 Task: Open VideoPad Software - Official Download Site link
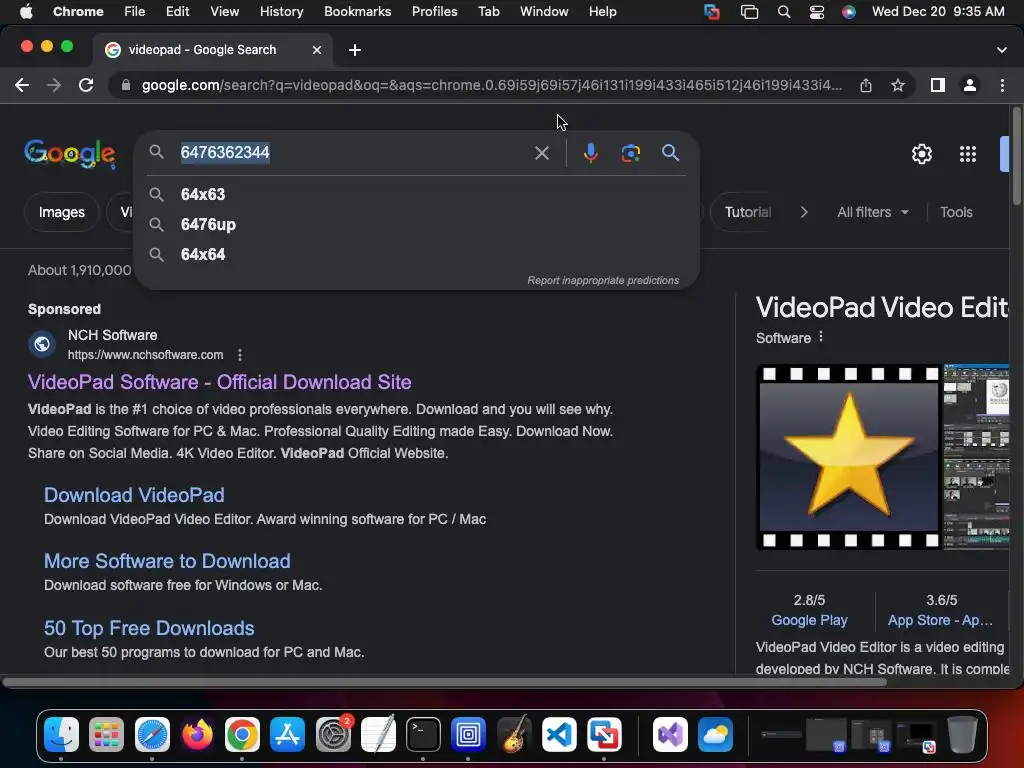(219, 382)
